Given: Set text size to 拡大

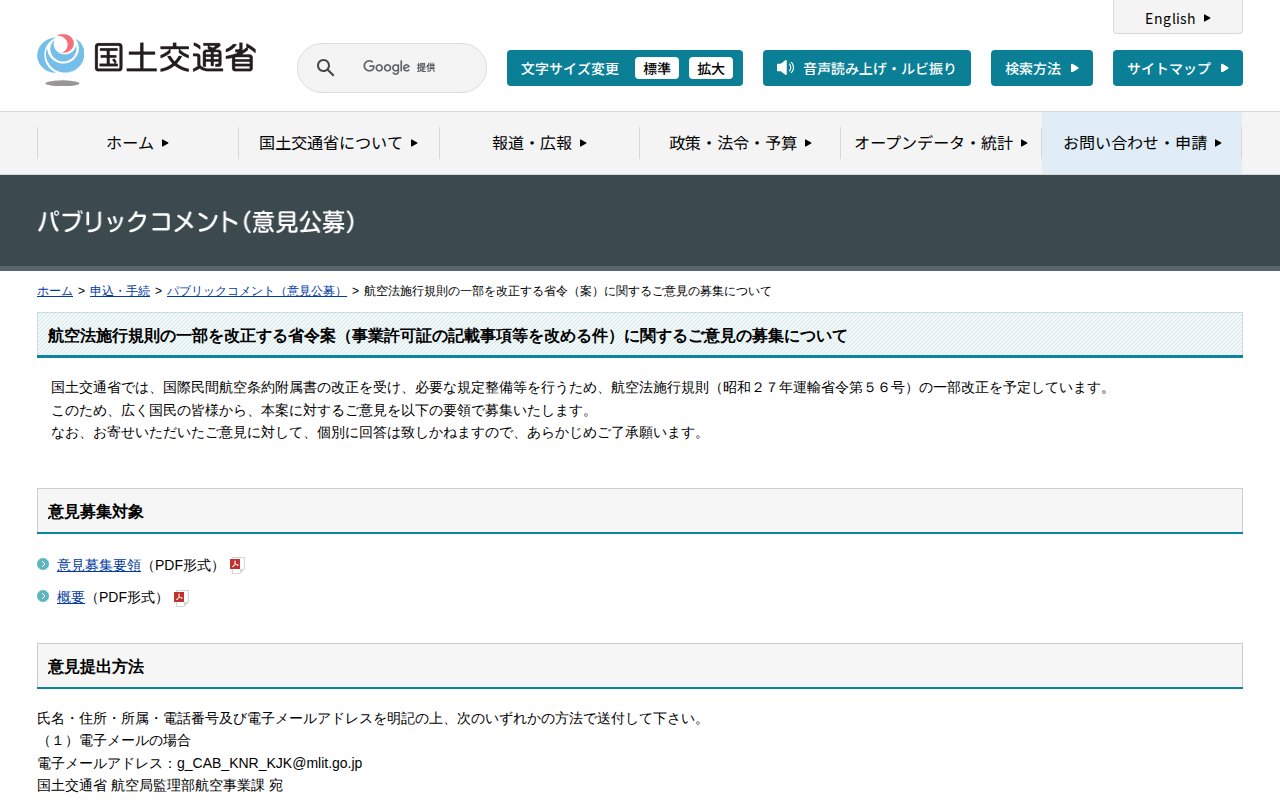Looking at the screenshot, I should pyautogui.click(x=711, y=68).
